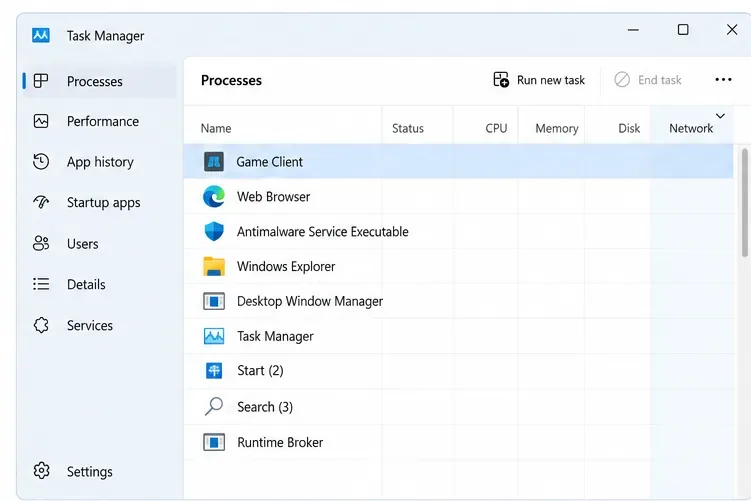Go to the Users page

(x=82, y=244)
